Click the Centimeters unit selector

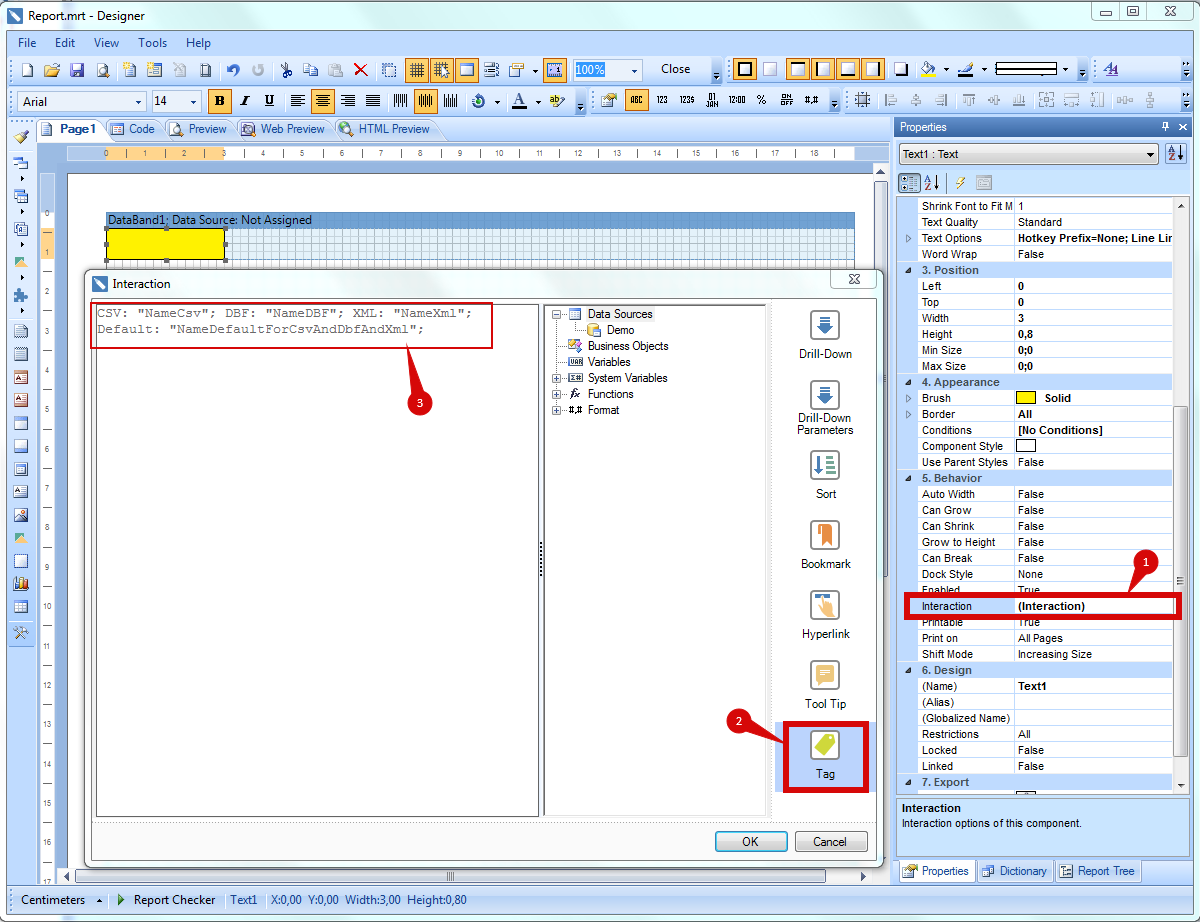coord(61,900)
